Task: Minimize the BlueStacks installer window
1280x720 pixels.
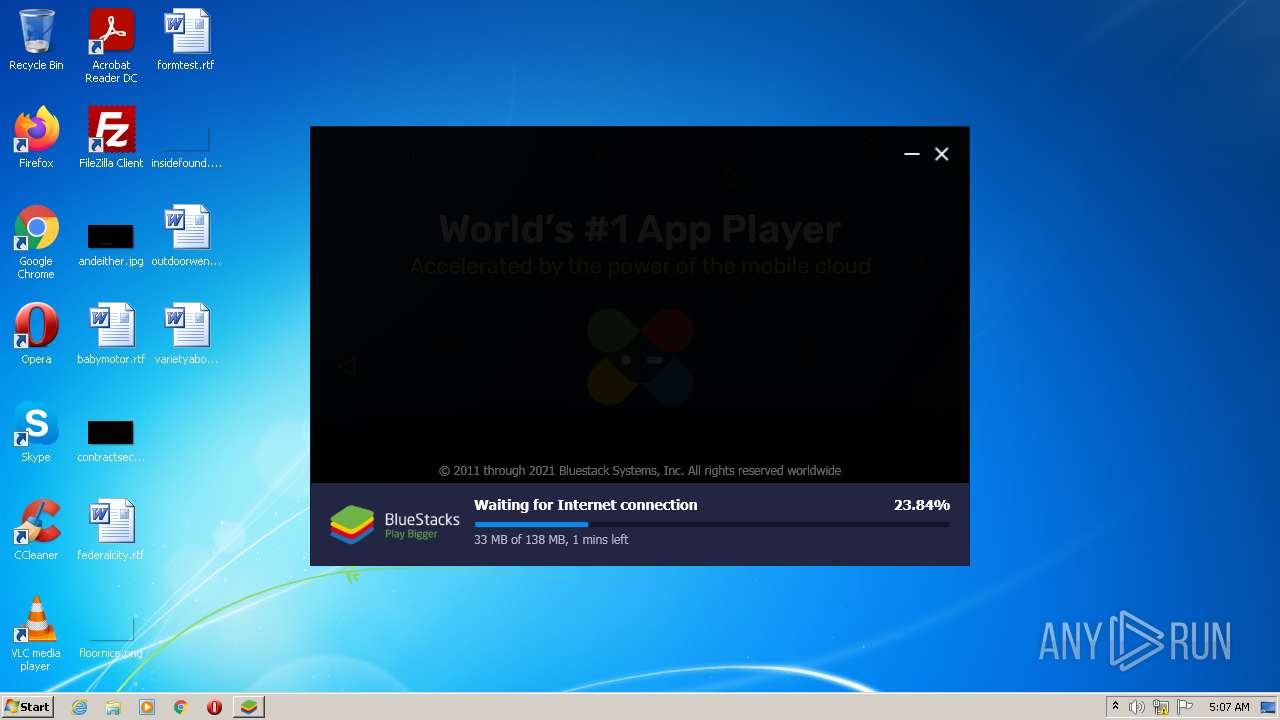Action: (911, 154)
